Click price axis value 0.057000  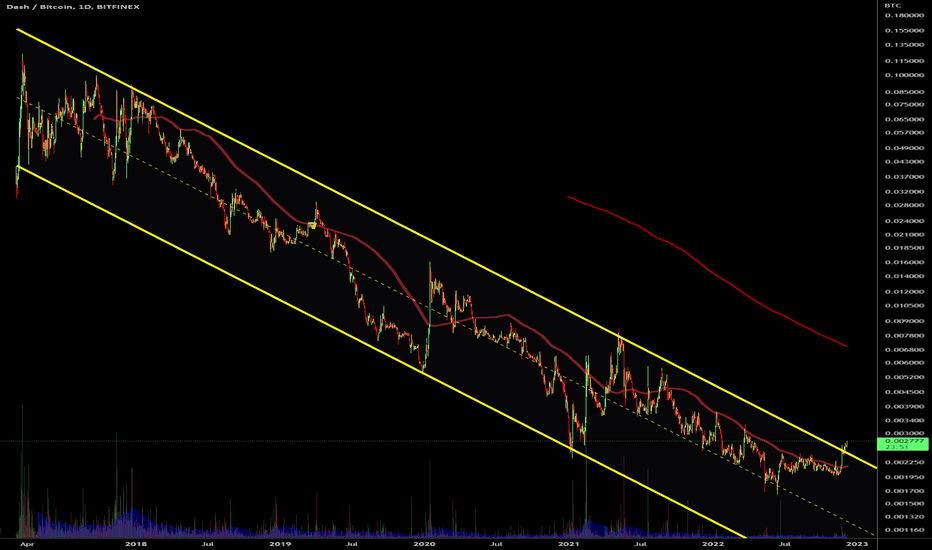pos(904,132)
